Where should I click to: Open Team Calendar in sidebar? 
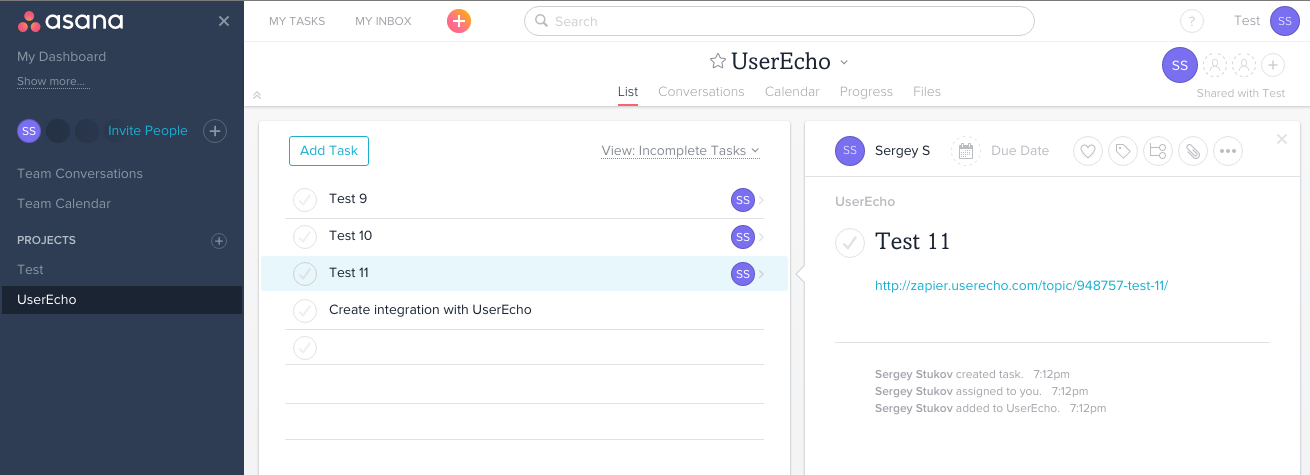(64, 203)
